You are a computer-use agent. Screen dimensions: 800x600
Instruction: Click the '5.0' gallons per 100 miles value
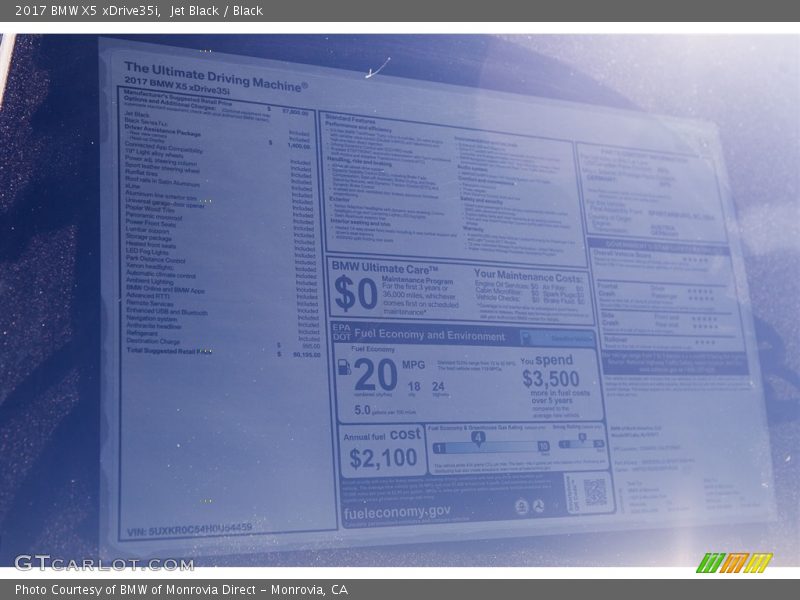click(362, 410)
